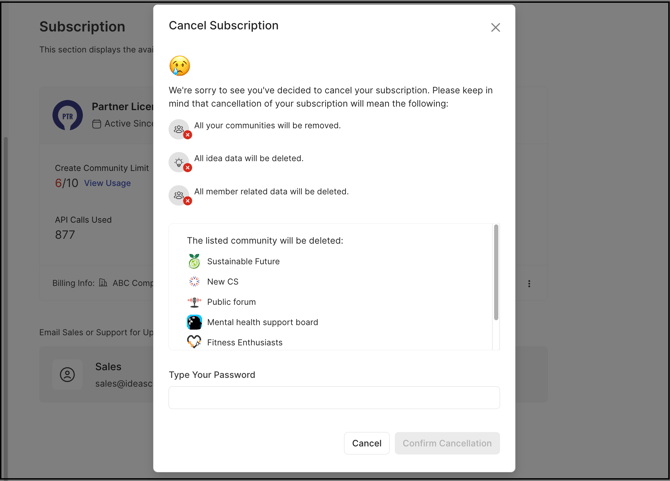Select the Fitness Enthusiasts heart icon

pos(194,342)
